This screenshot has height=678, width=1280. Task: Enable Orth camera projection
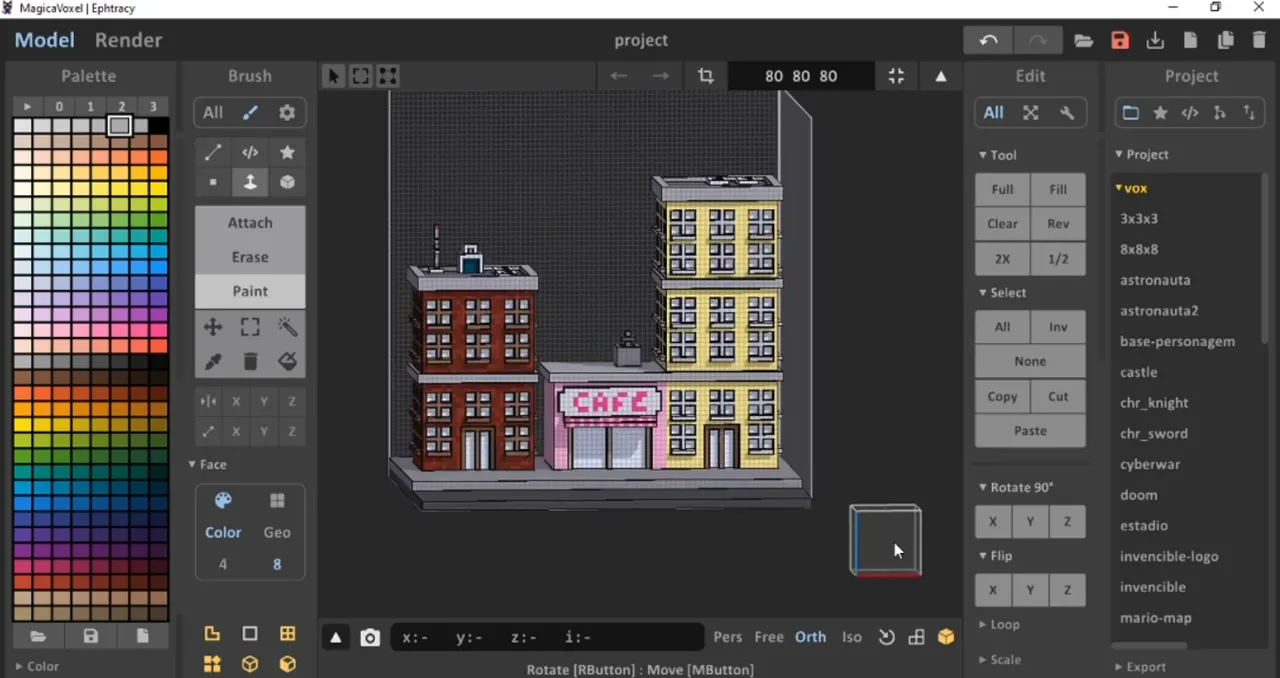[x=811, y=637]
